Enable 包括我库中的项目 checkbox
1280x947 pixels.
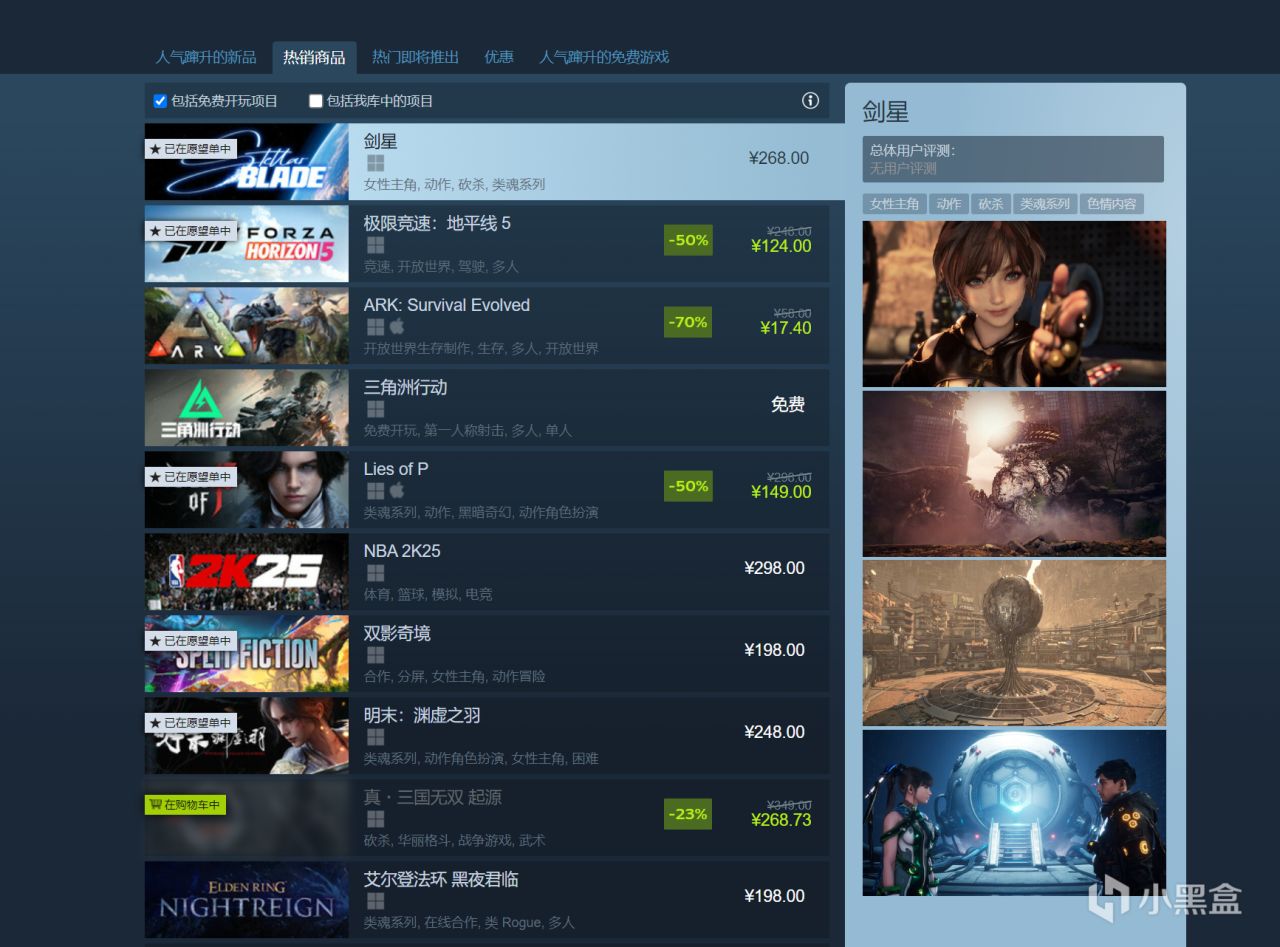316,101
